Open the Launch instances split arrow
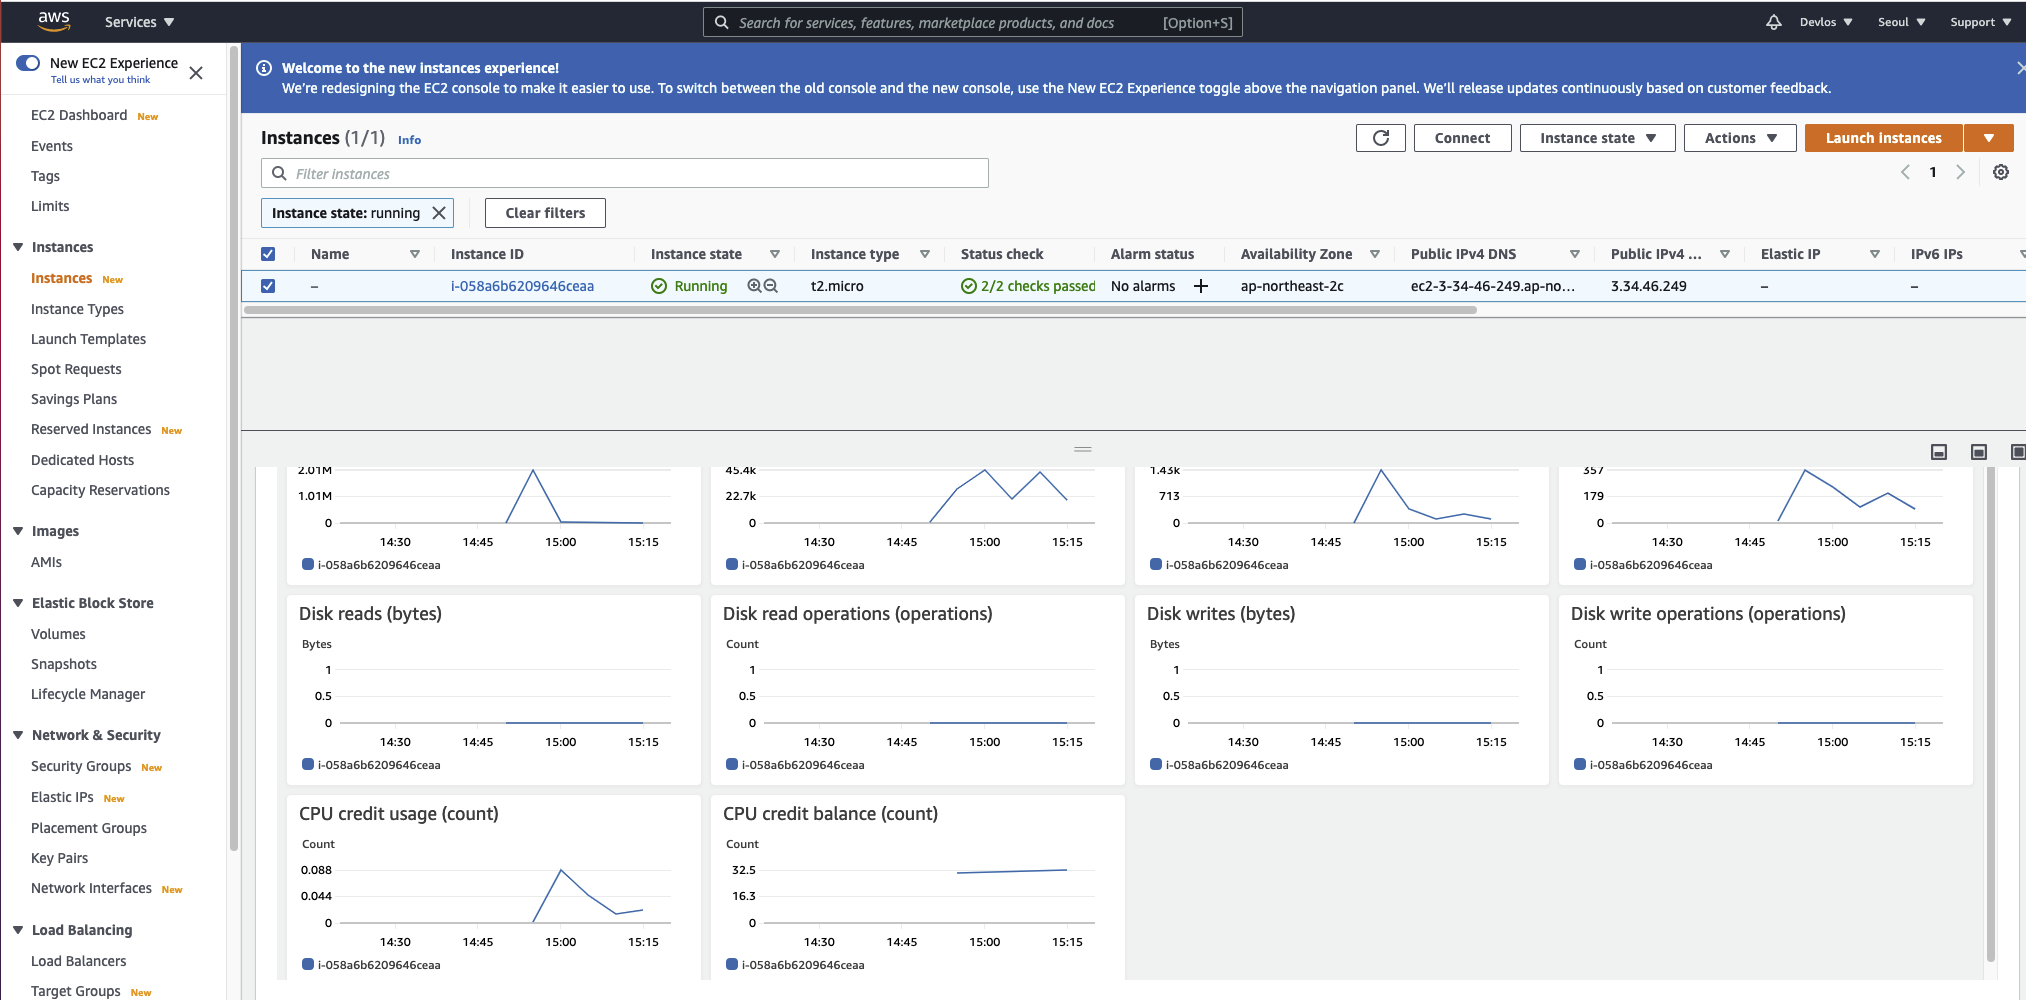 [1989, 138]
